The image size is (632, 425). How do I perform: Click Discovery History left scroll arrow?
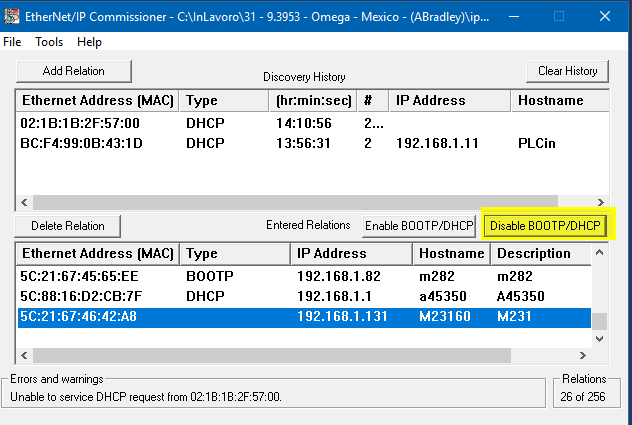[x=24, y=202]
